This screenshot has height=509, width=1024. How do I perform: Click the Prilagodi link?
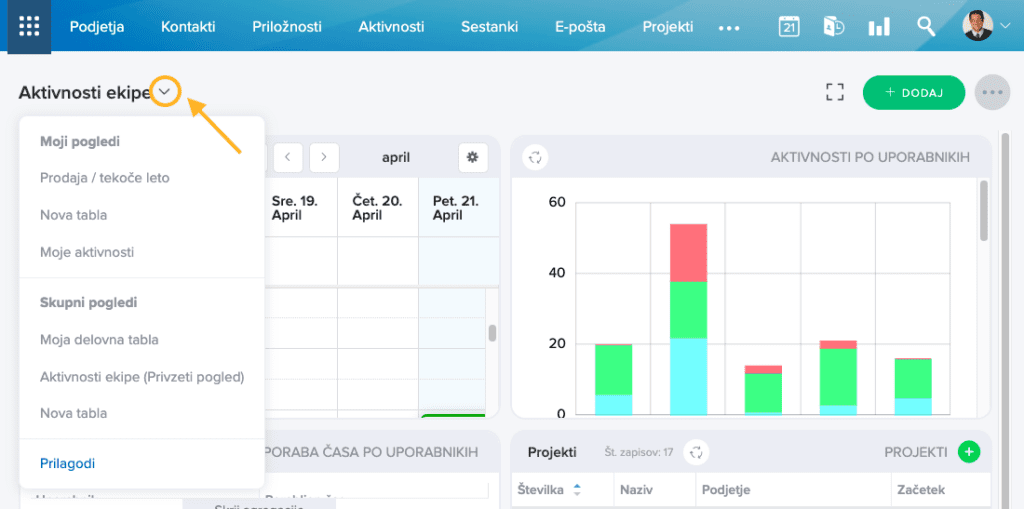pos(67,464)
